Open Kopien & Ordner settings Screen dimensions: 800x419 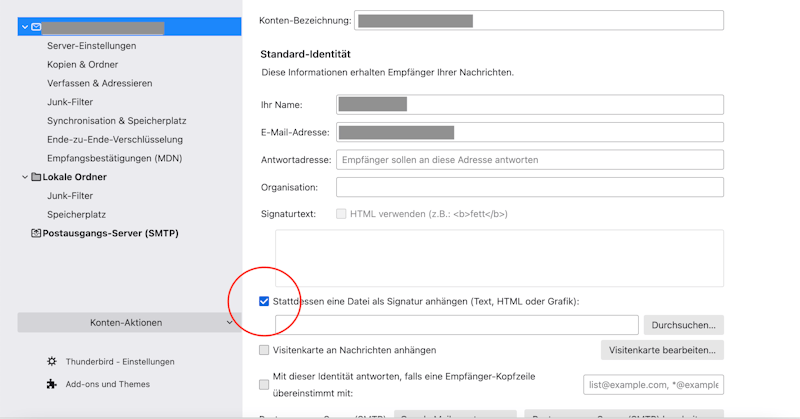pos(83,65)
